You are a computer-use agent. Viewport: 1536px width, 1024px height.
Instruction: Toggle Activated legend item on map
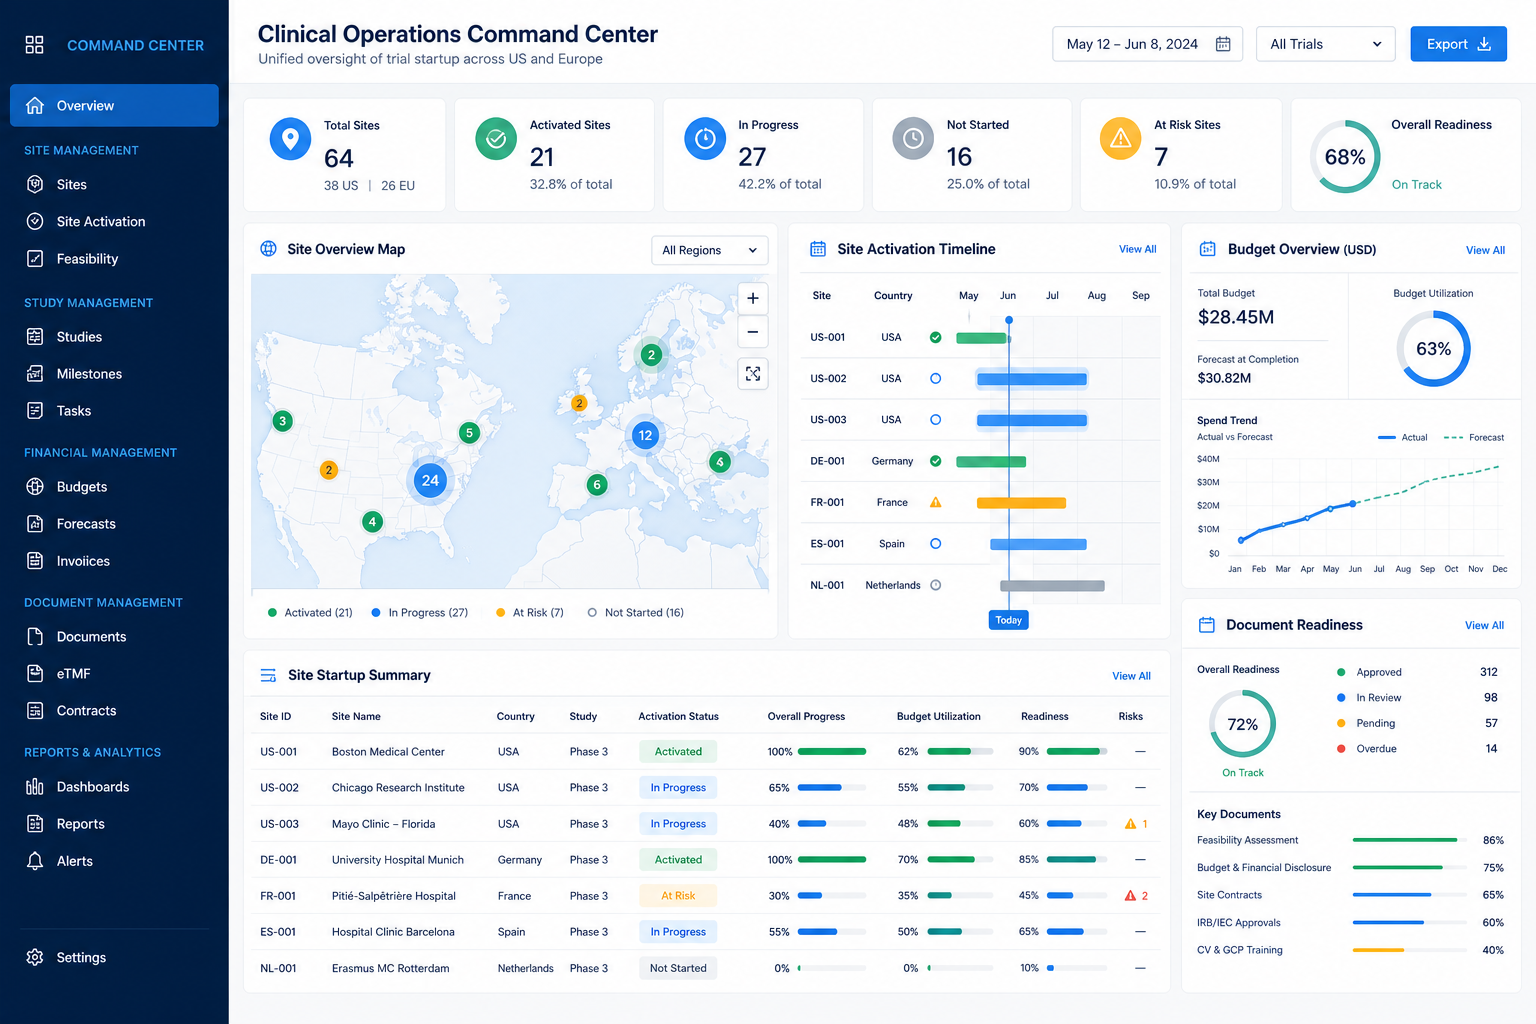[x=310, y=613]
